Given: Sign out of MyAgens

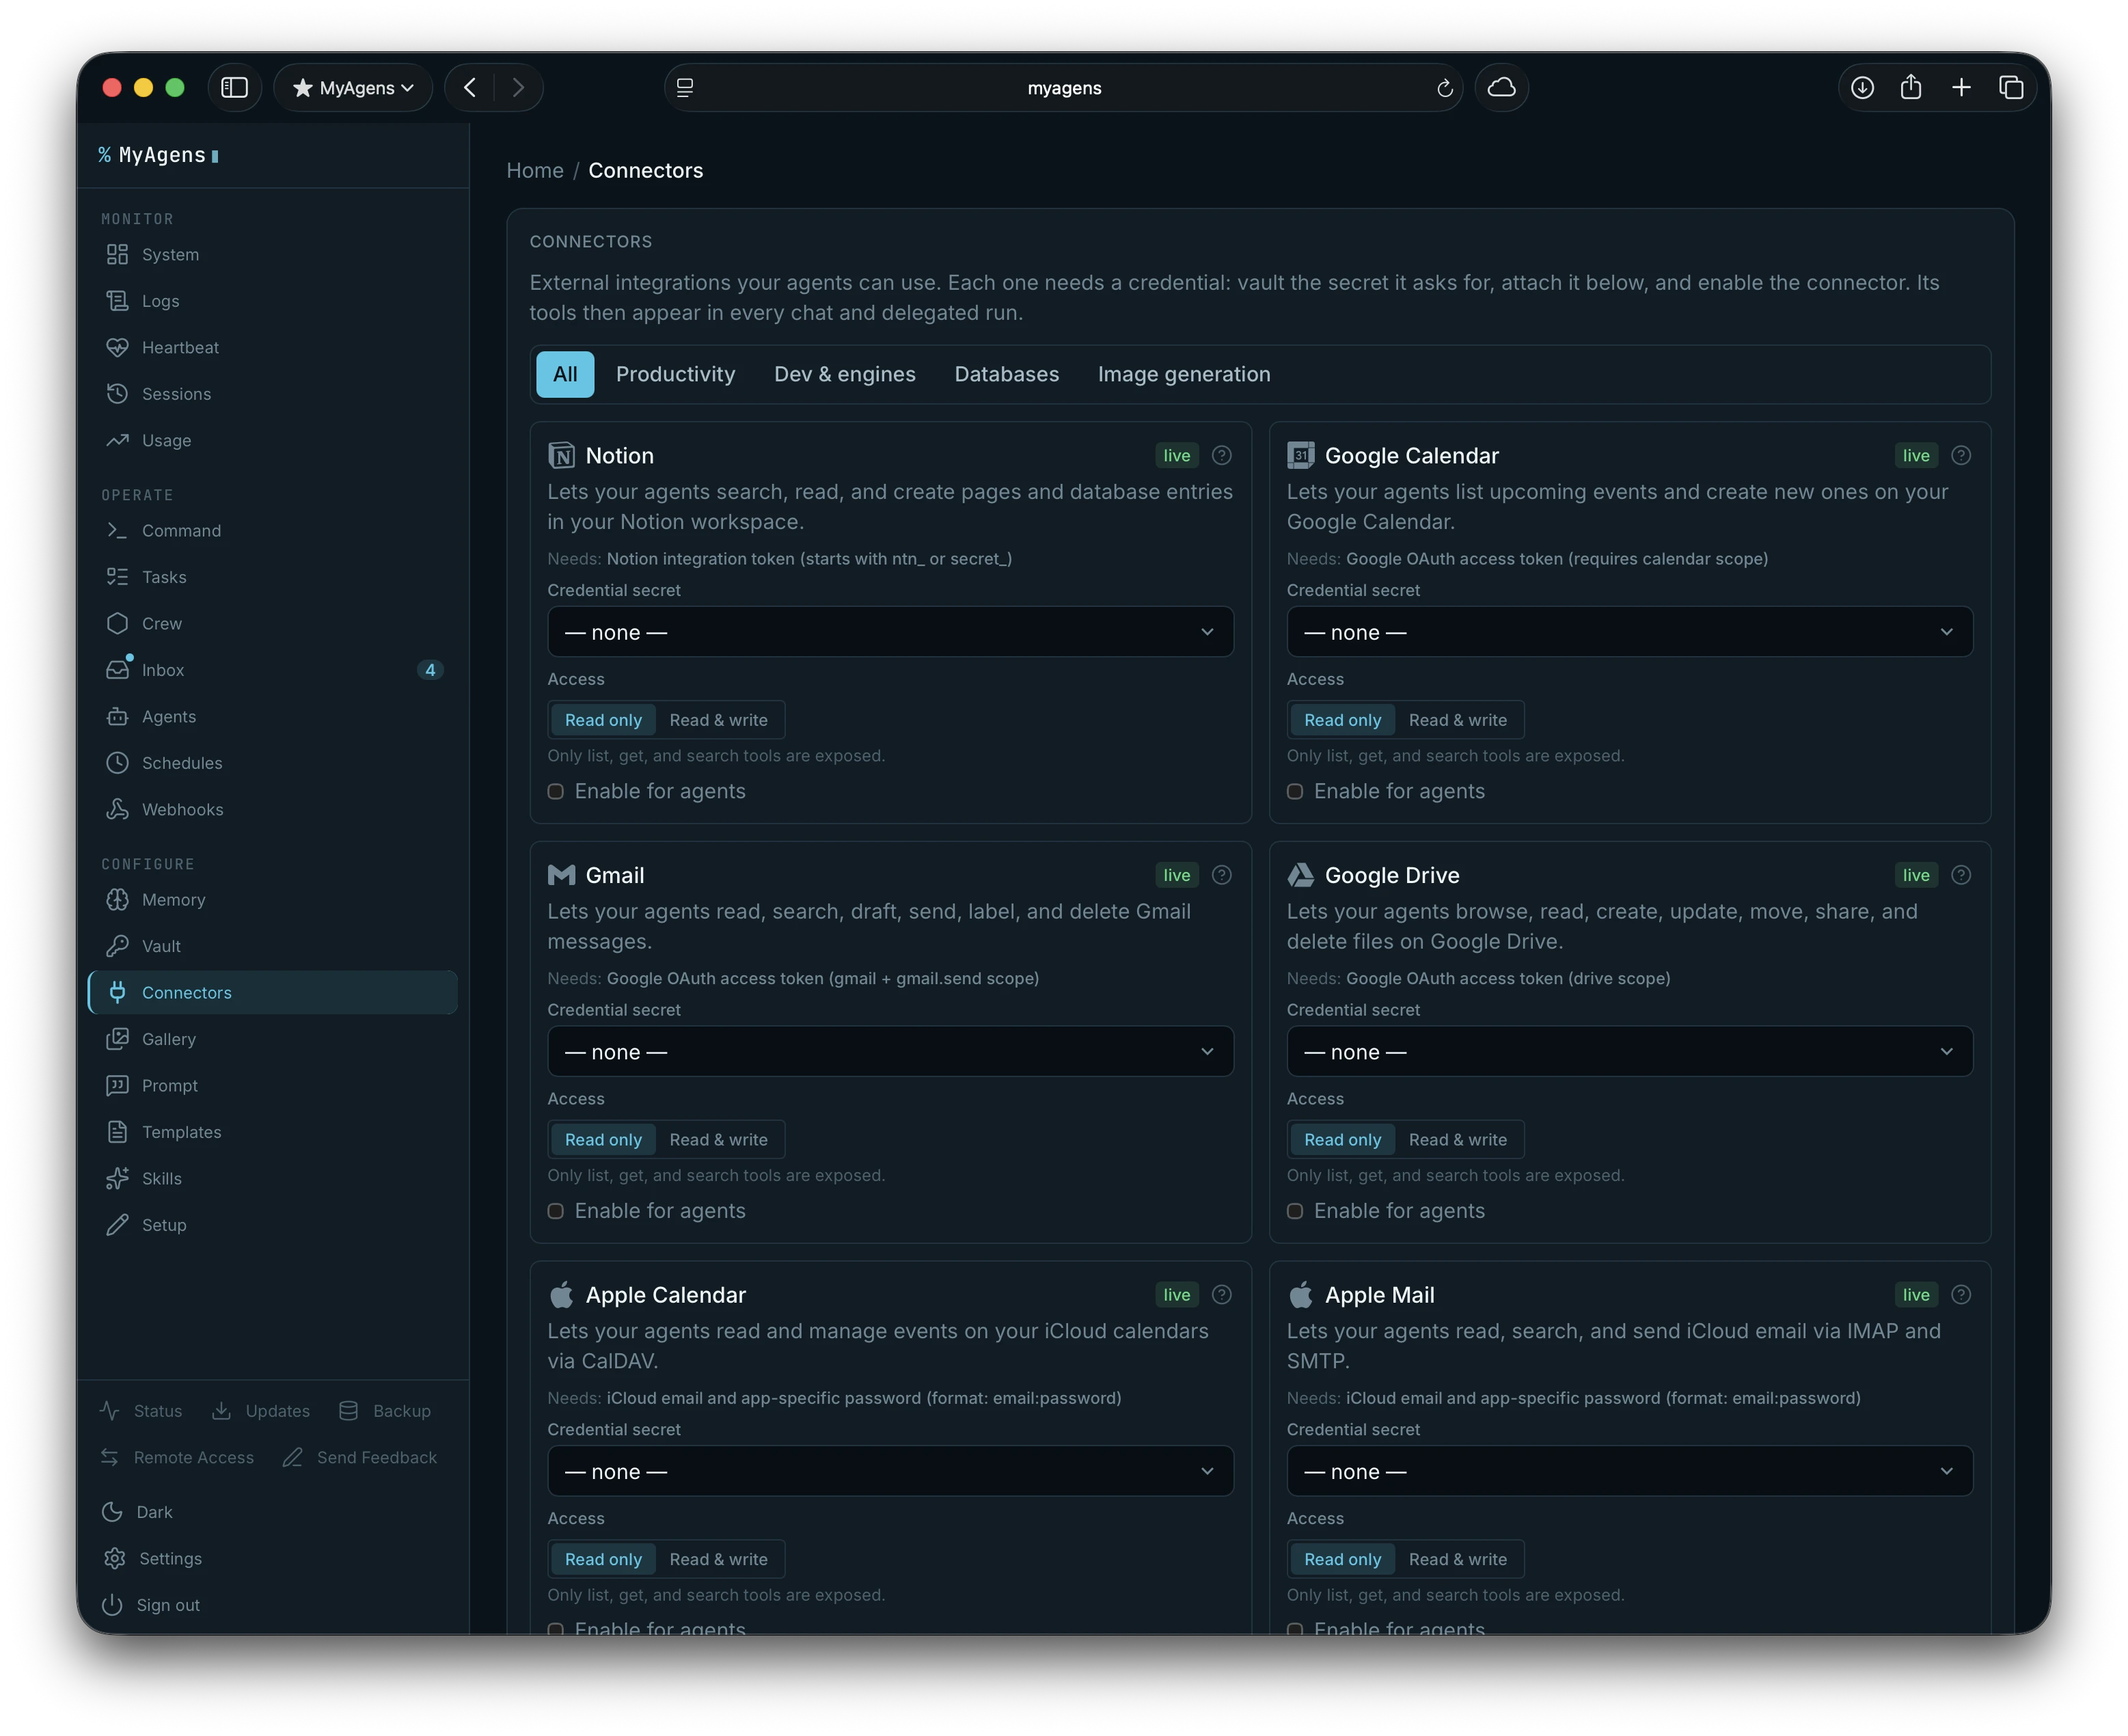Looking at the screenshot, I should pos(151,1605).
